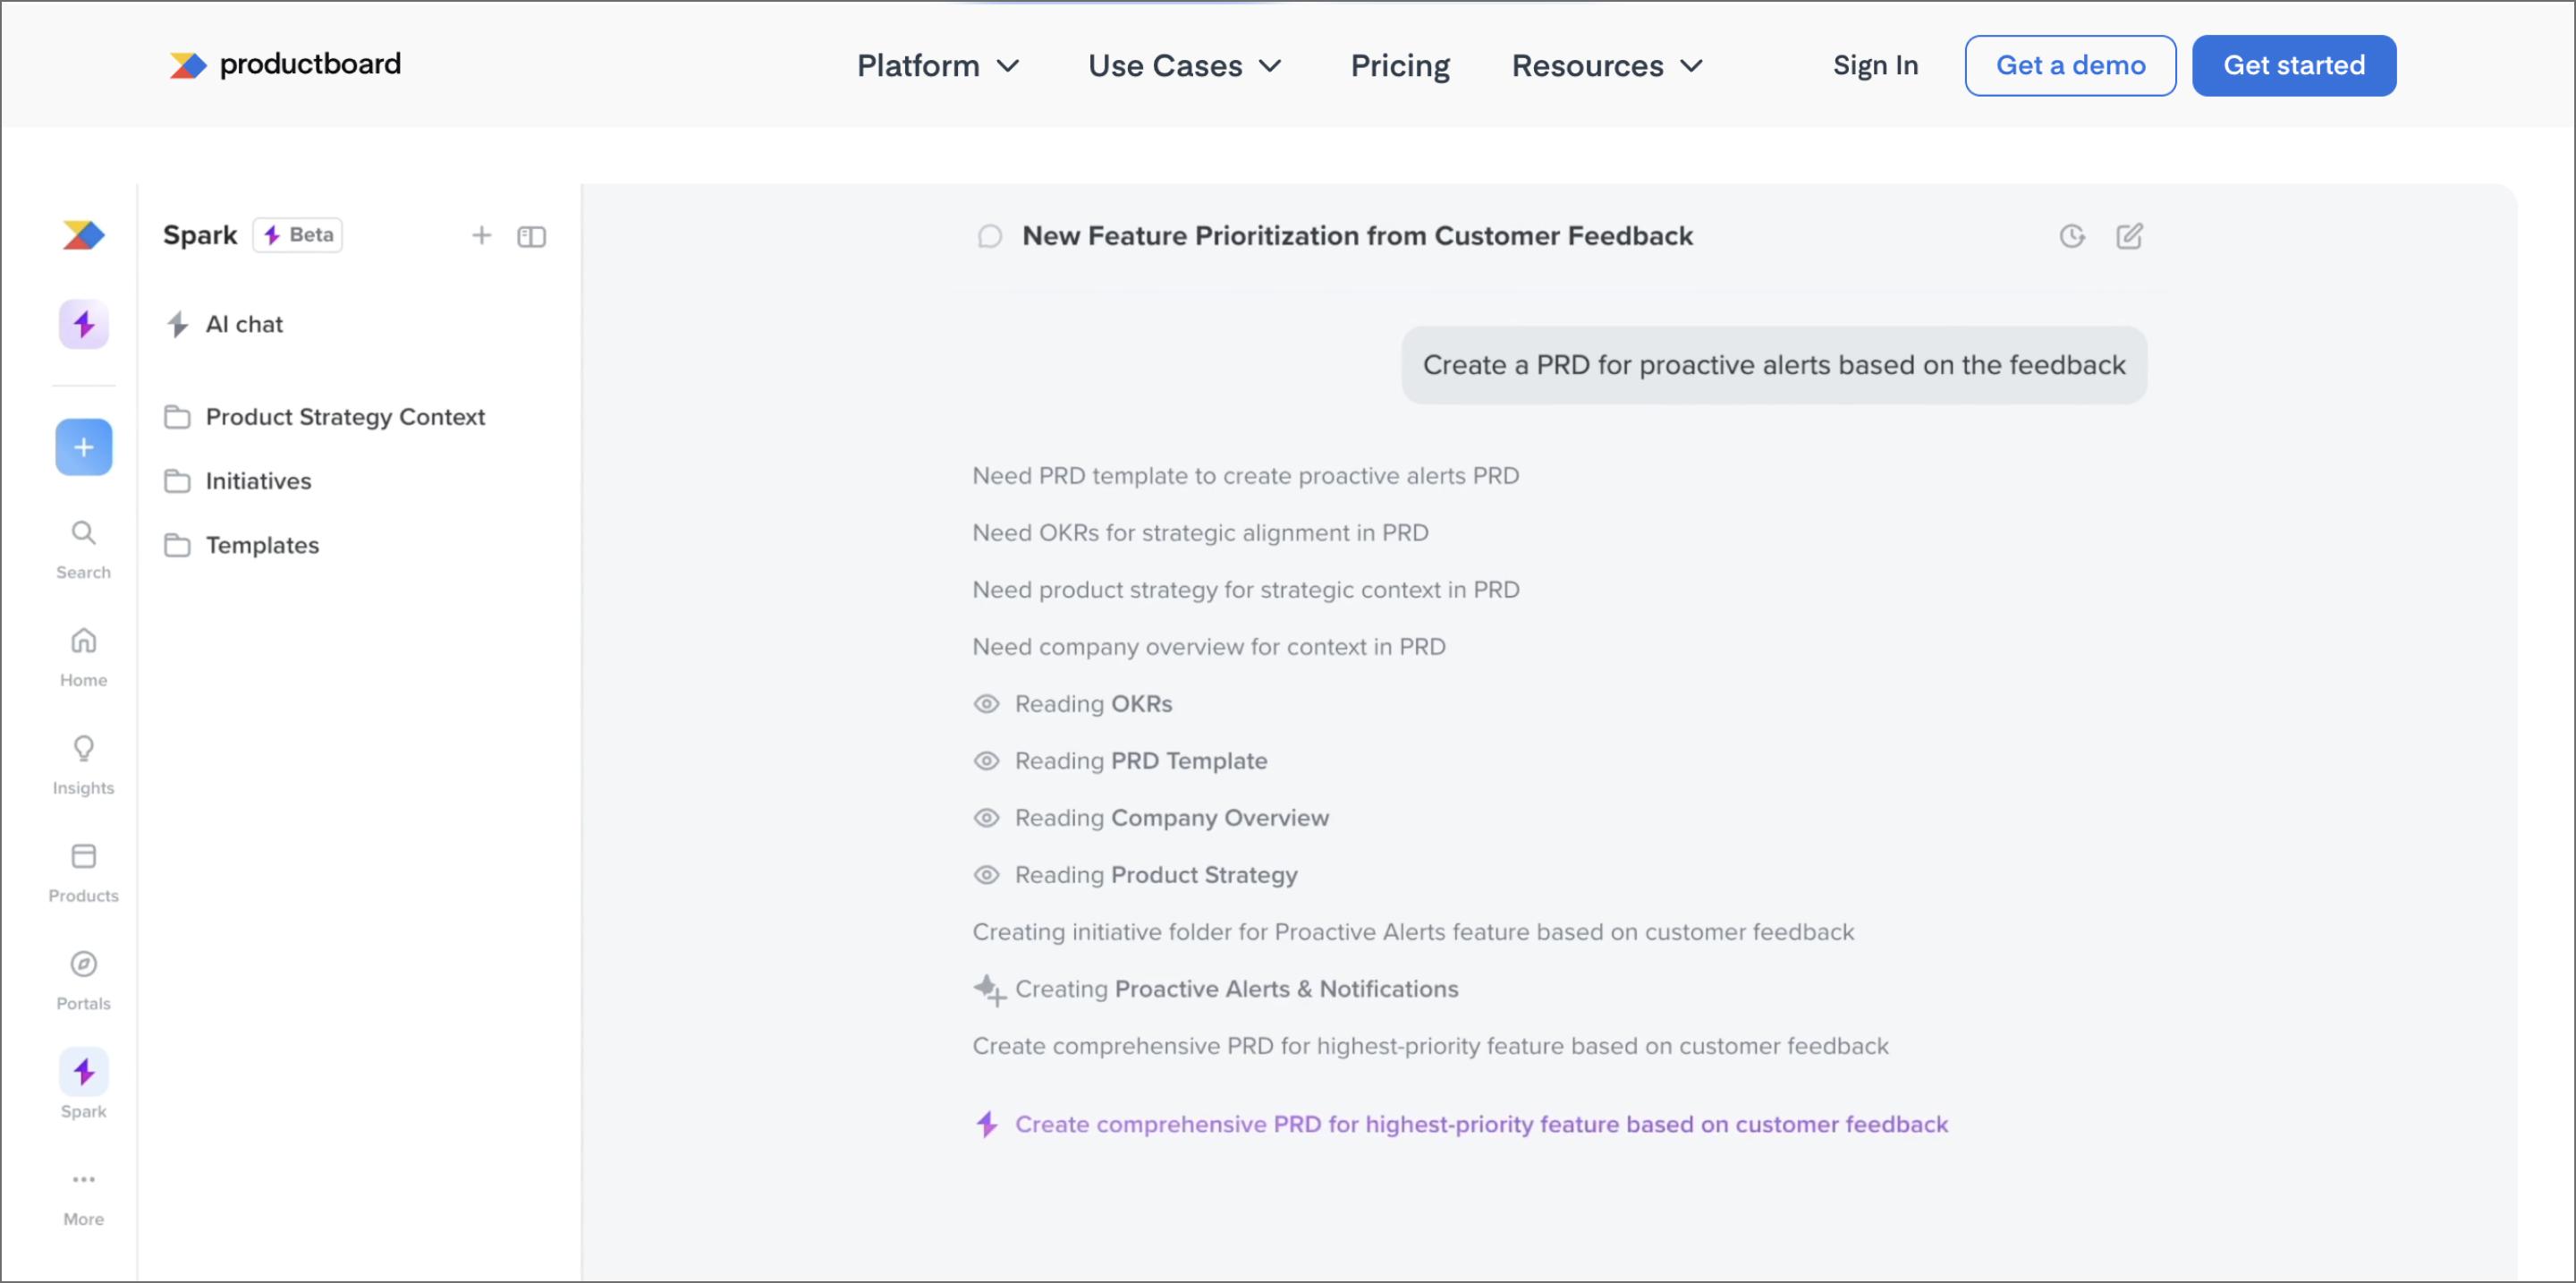Open Products in the sidebar
This screenshot has height=1283, width=2576.
(83, 873)
